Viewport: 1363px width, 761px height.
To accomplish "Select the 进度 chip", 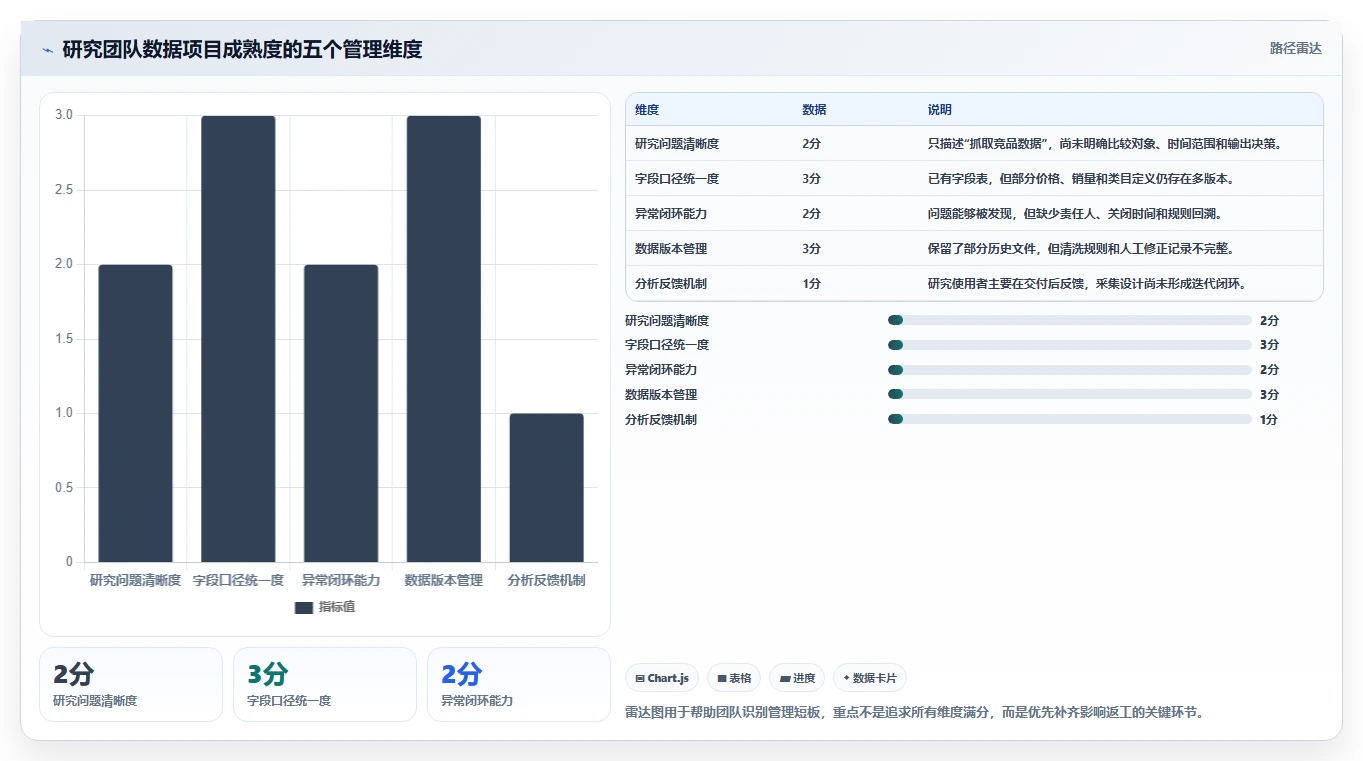I will click(797, 678).
